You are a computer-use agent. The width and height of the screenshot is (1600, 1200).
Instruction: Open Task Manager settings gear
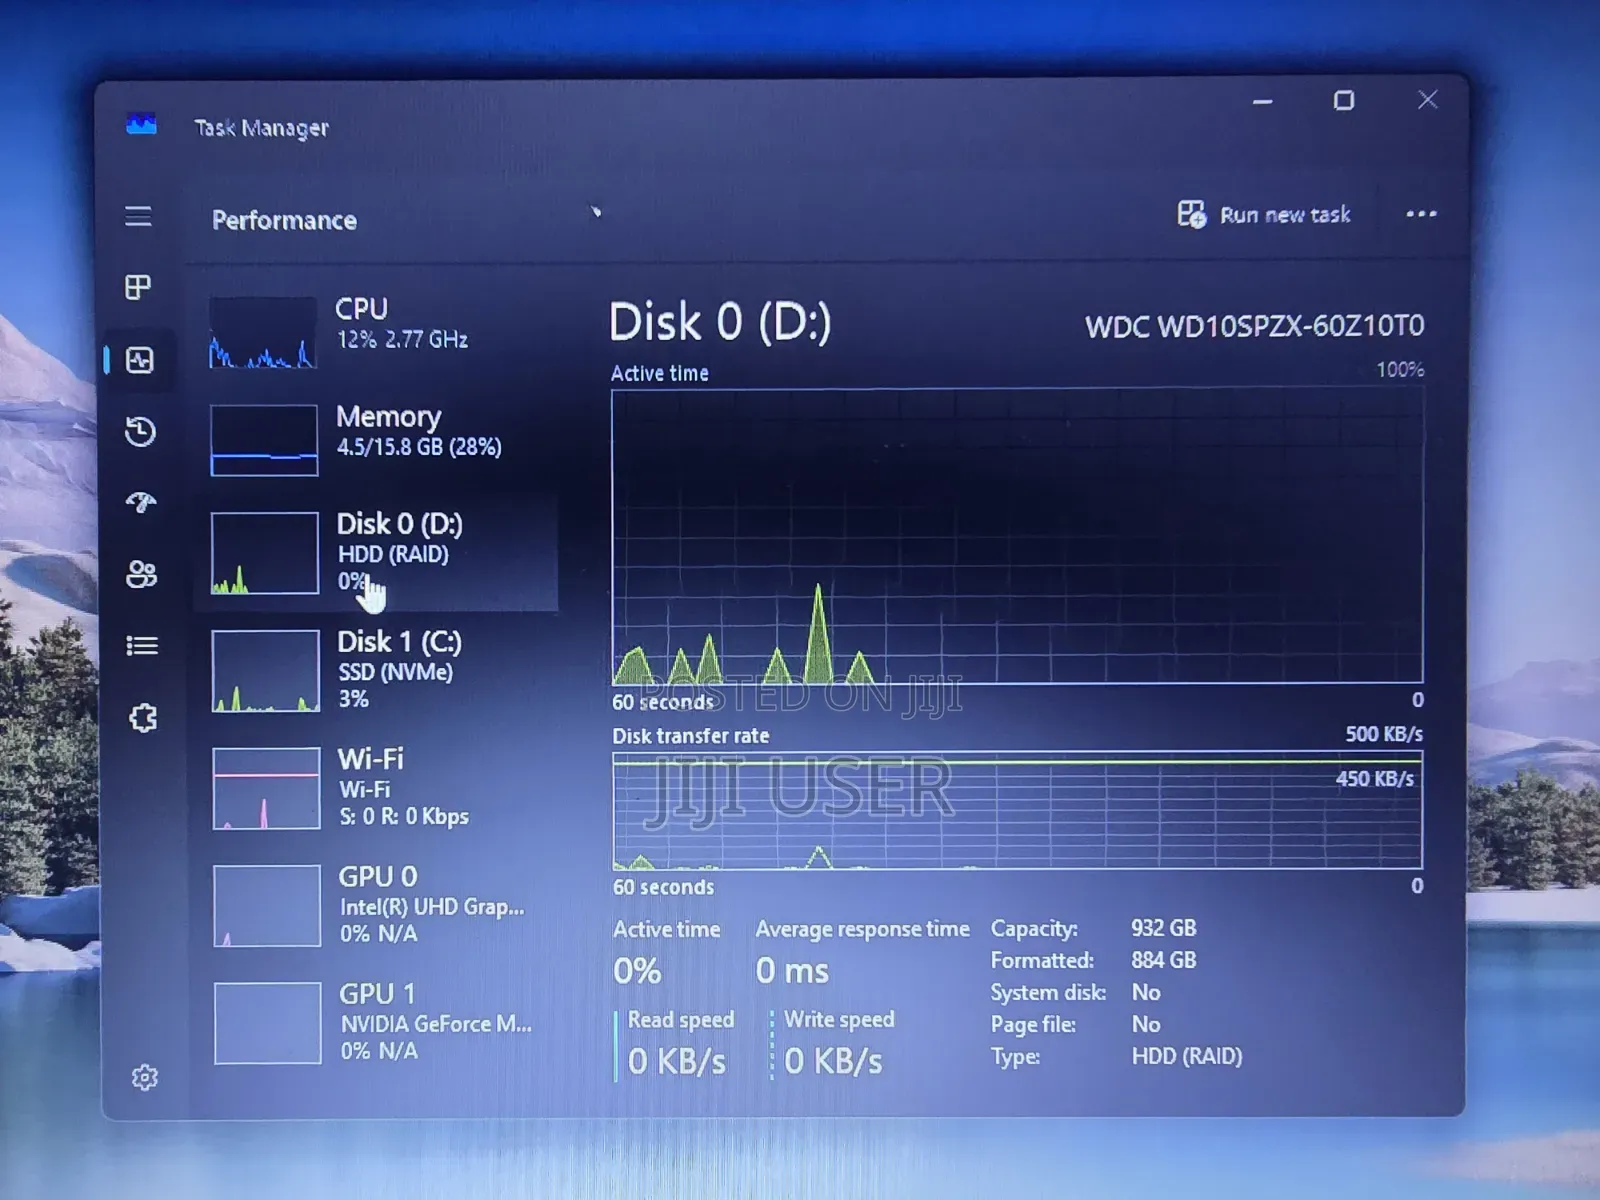click(145, 1077)
